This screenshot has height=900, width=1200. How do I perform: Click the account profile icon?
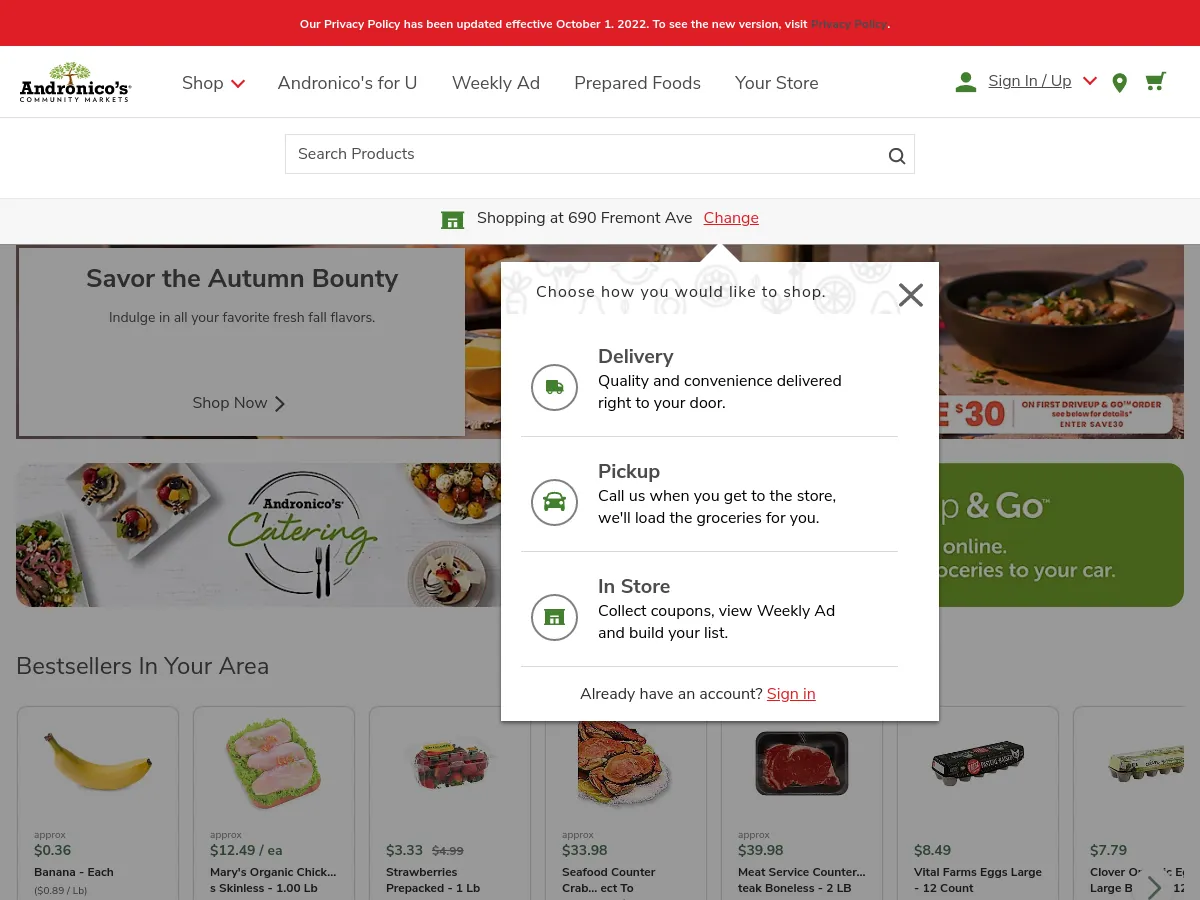(x=965, y=83)
